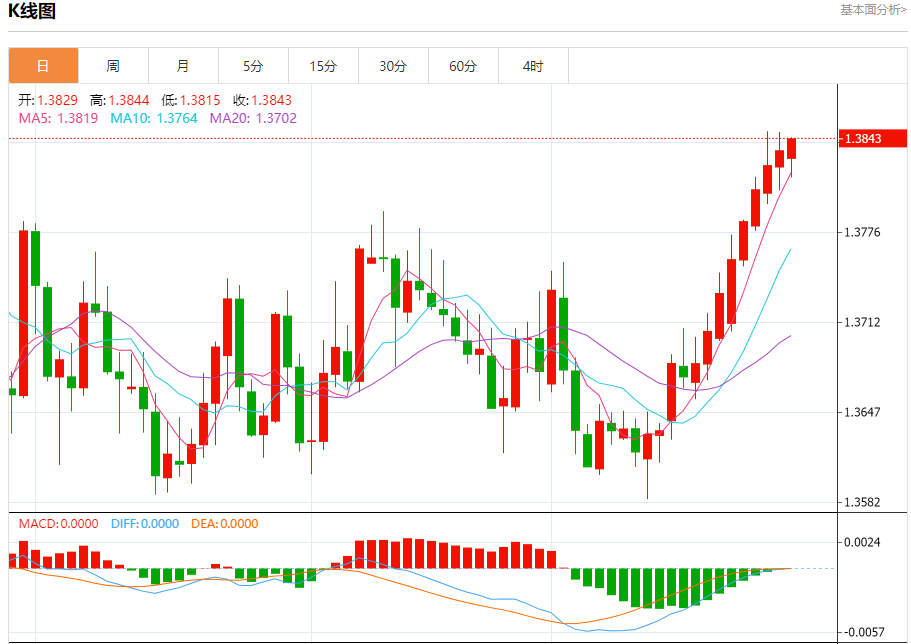Switch to the 月 monthly tab
911x644 pixels.
coord(183,66)
